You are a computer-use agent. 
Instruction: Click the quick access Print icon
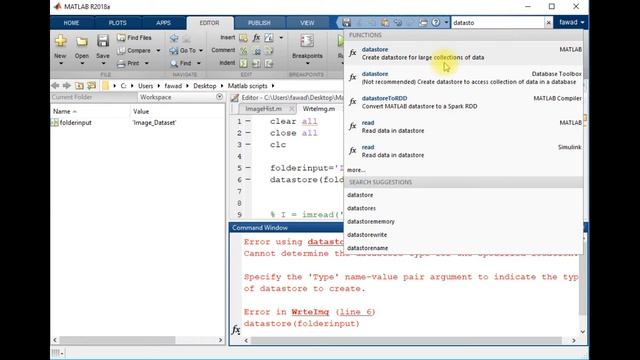(x=423, y=22)
